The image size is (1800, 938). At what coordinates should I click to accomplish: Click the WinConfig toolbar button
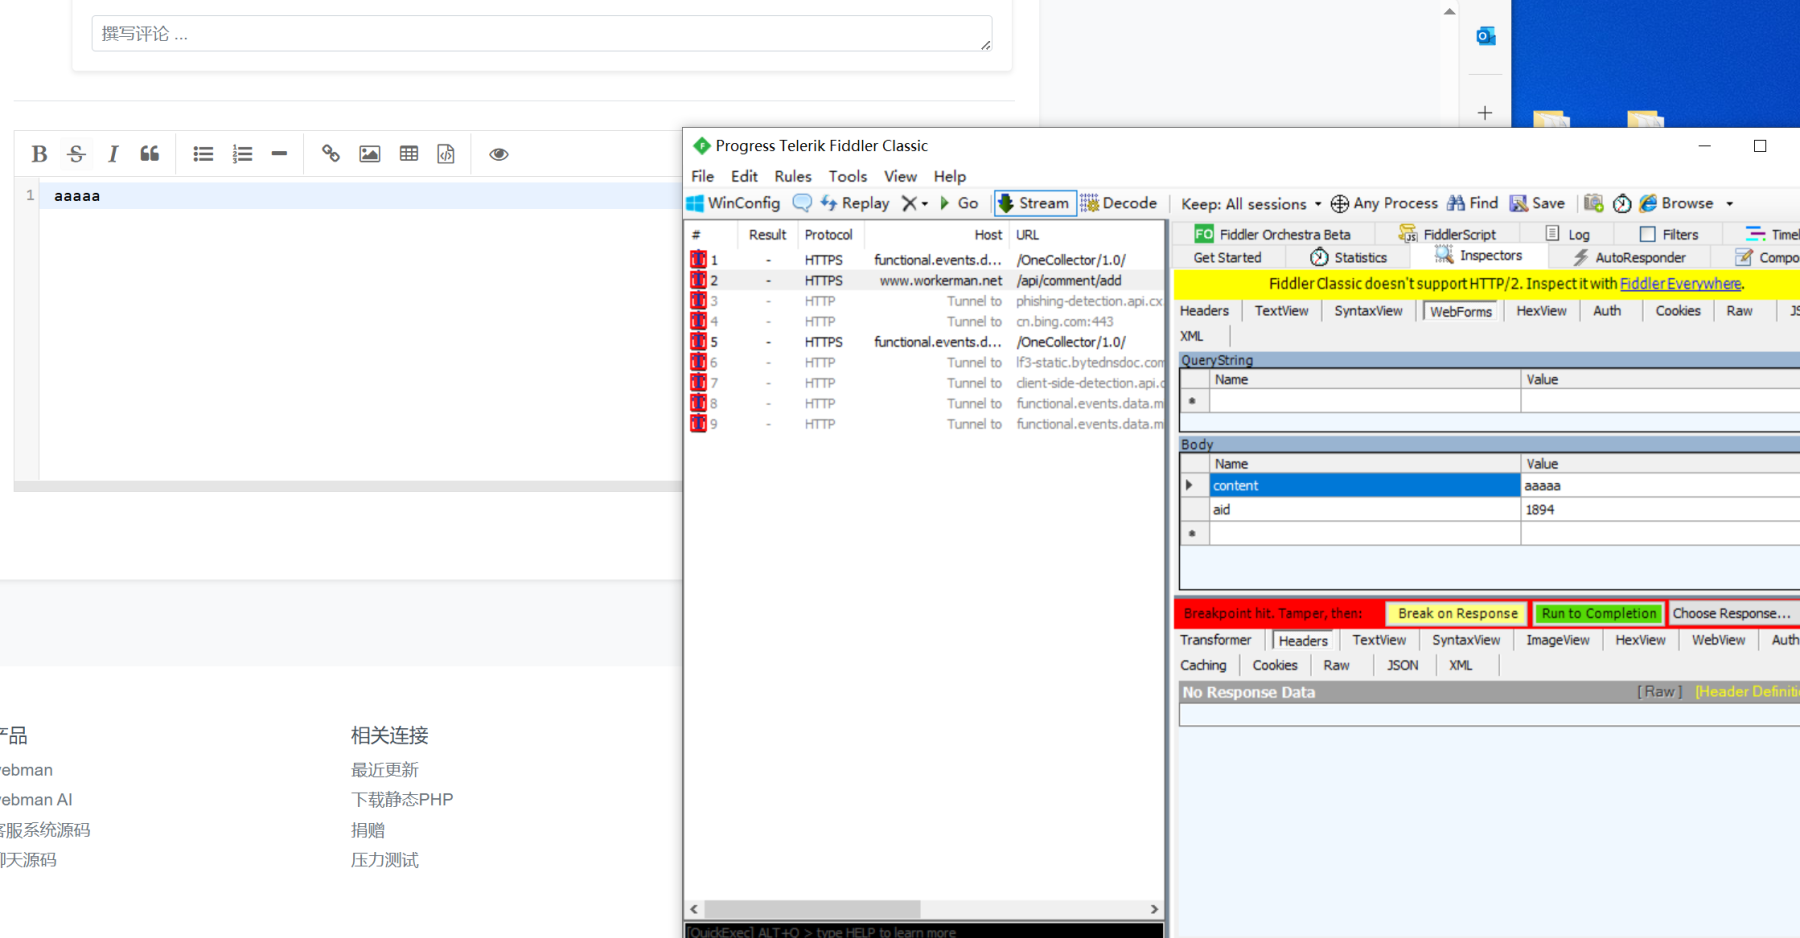point(733,203)
